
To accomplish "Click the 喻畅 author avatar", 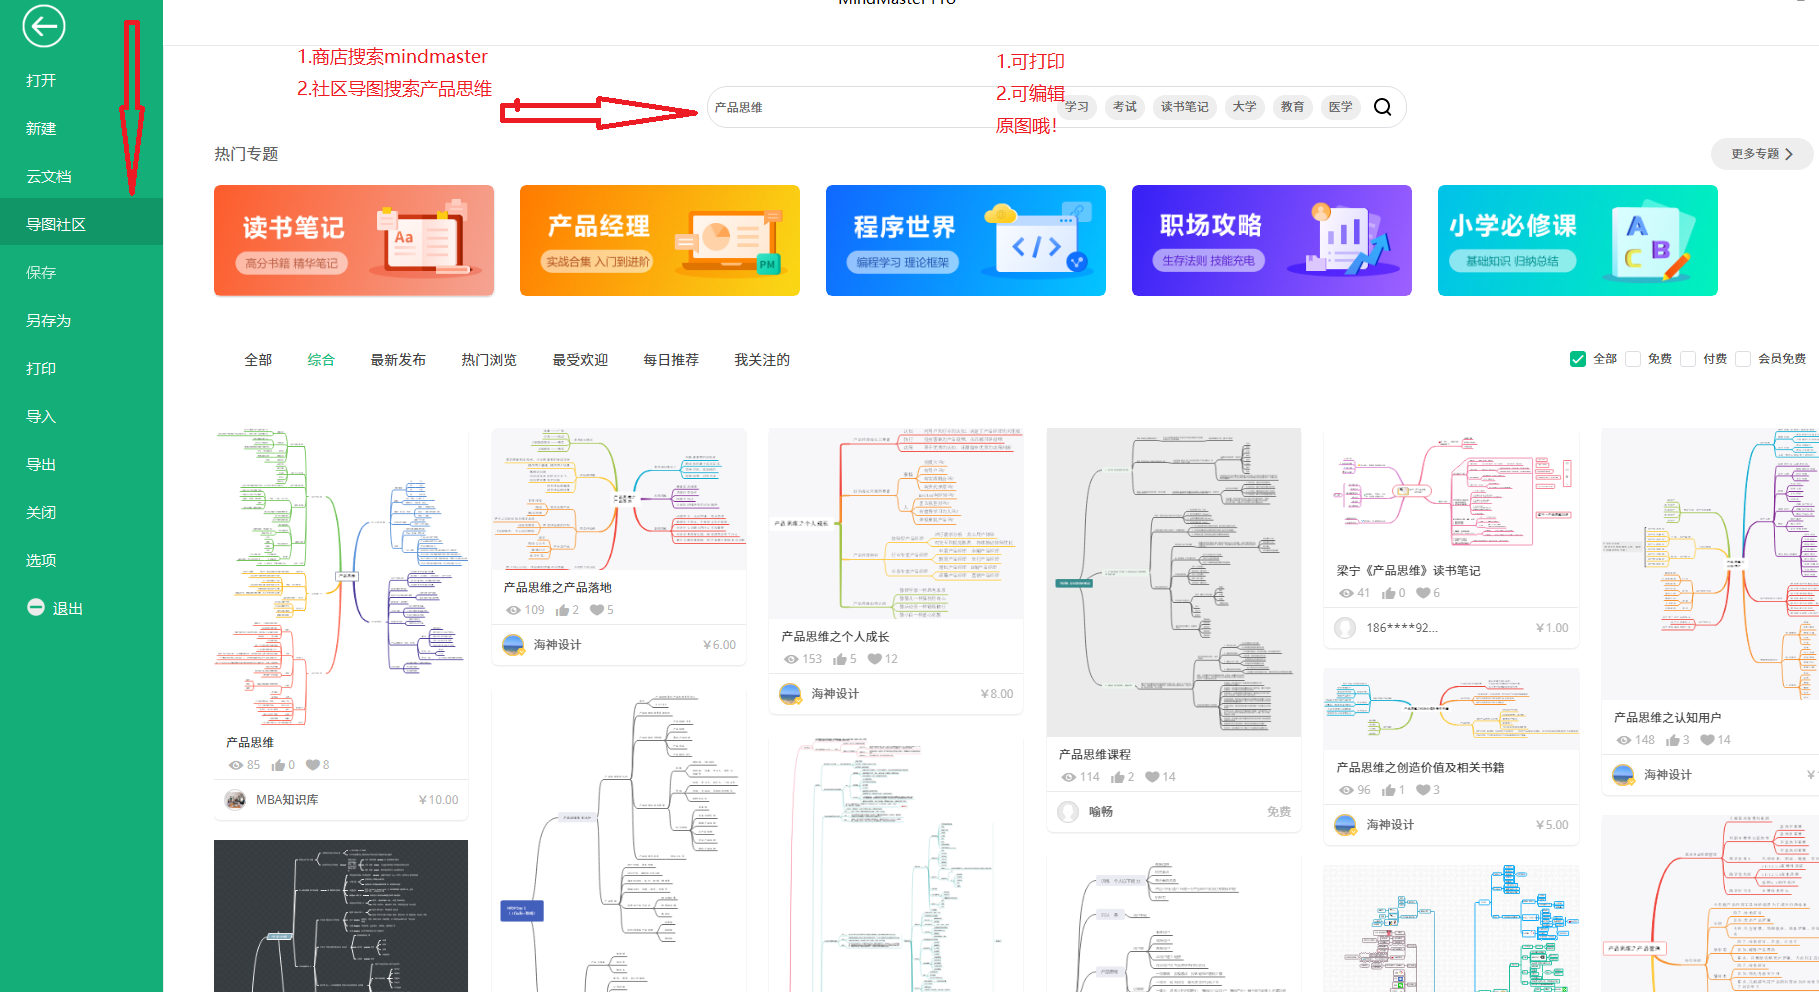I will point(1069,812).
